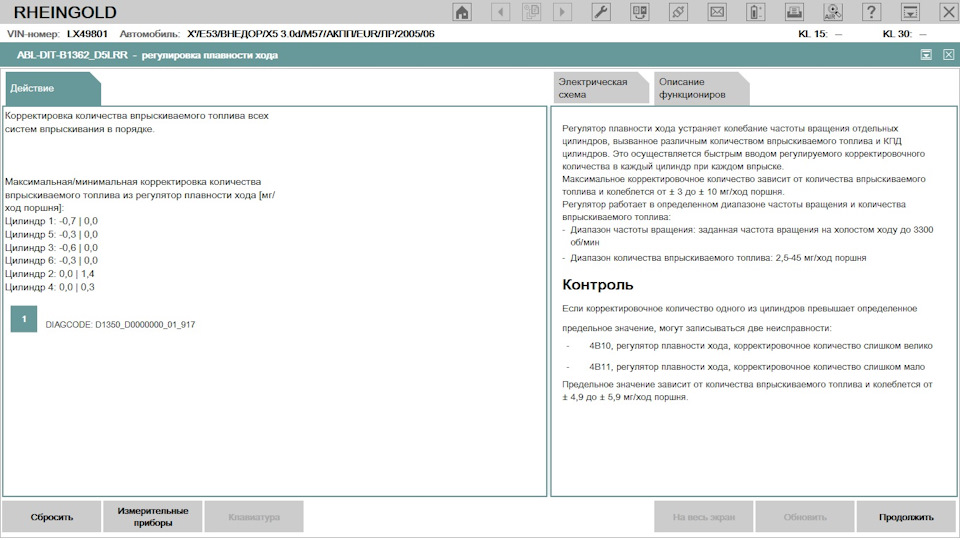Screen dimensions: 960x540
Task: Click the RHEINGOLD logo title
Action: point(65,12)
